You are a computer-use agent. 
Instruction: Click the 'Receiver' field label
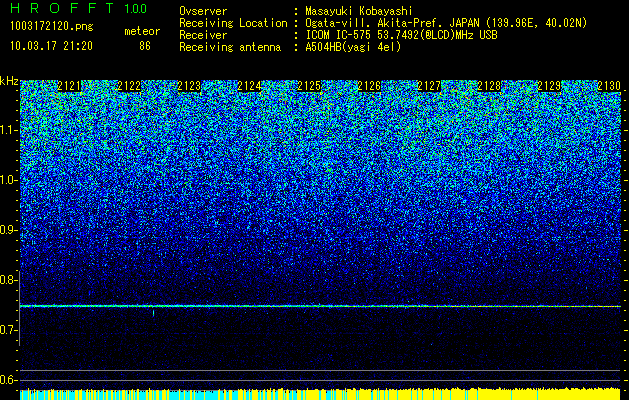pyautogui.click(x=203, y=35)
